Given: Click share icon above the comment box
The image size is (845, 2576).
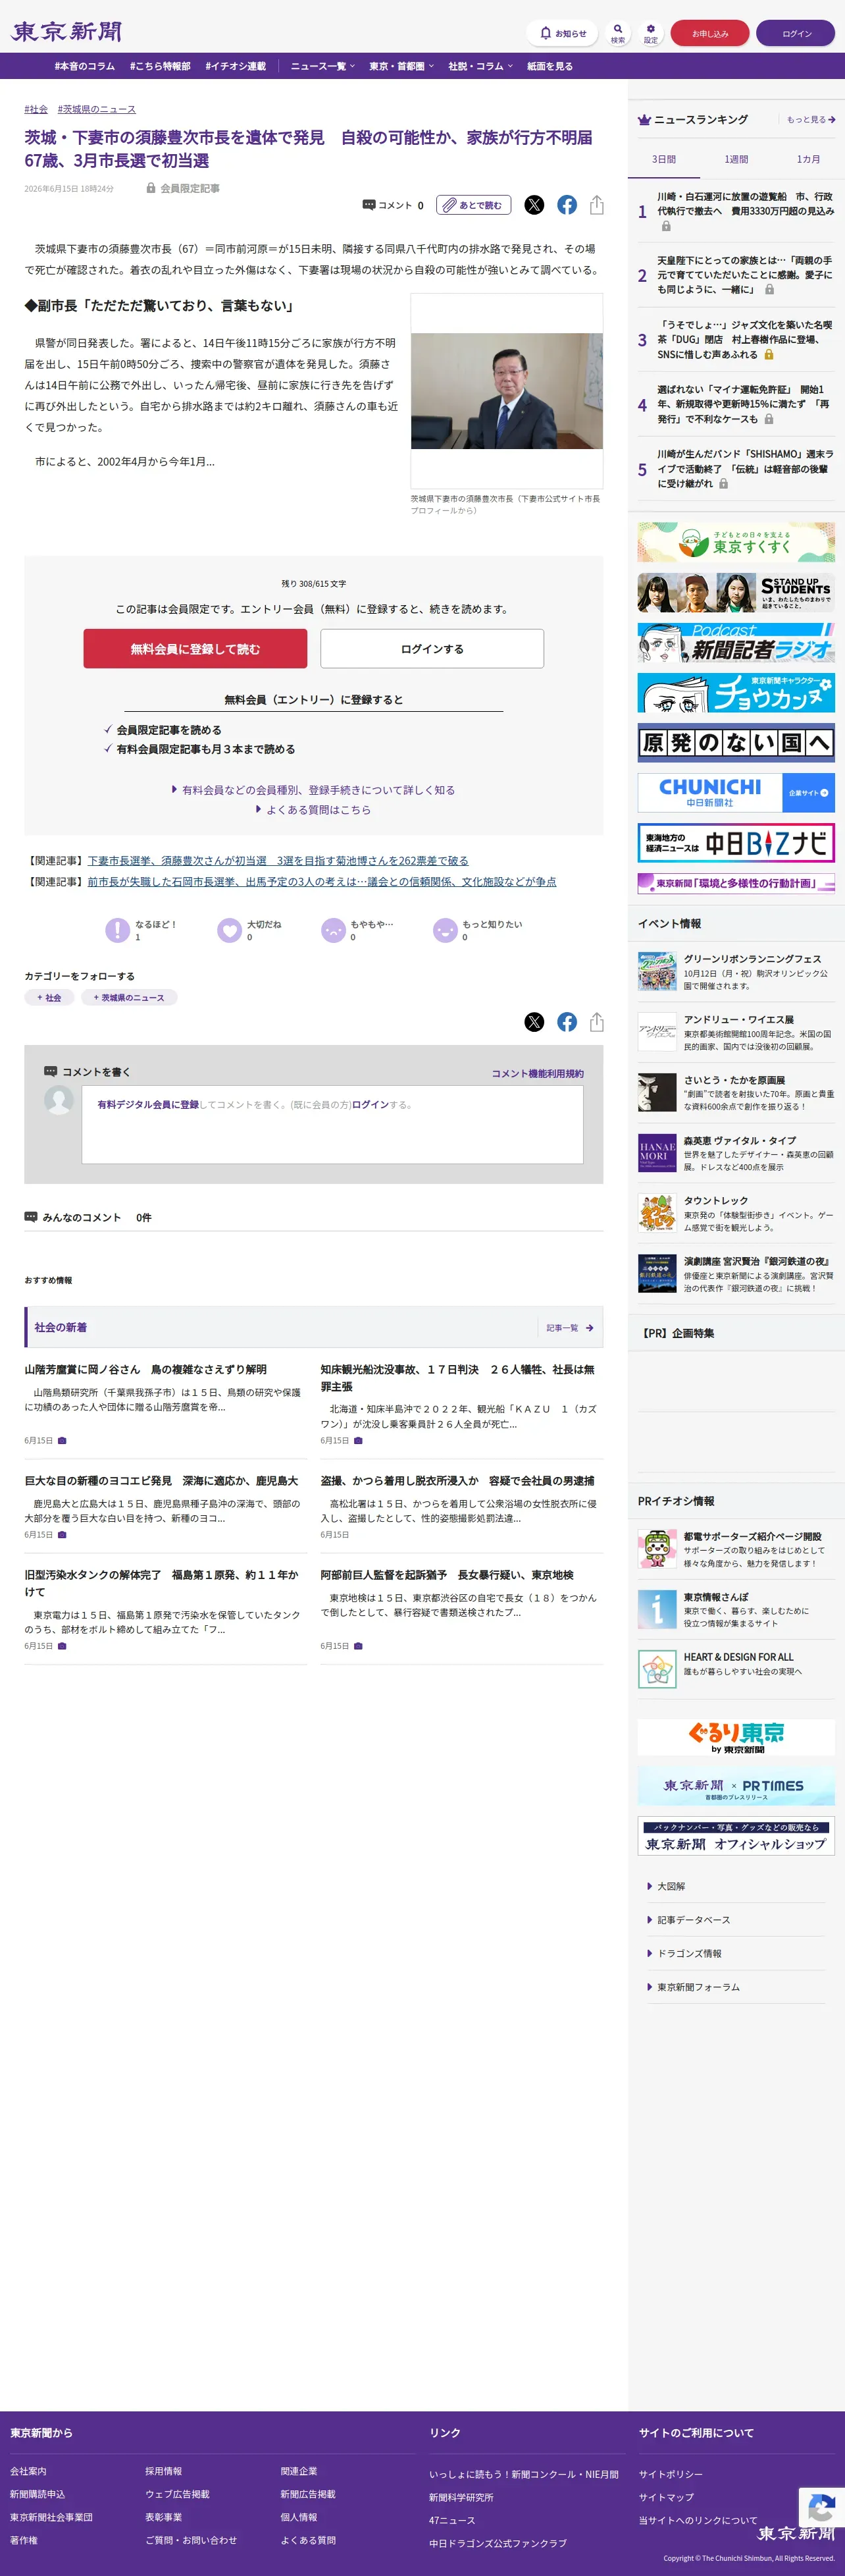Looking at the screenshot, I should pos(597,1022).
